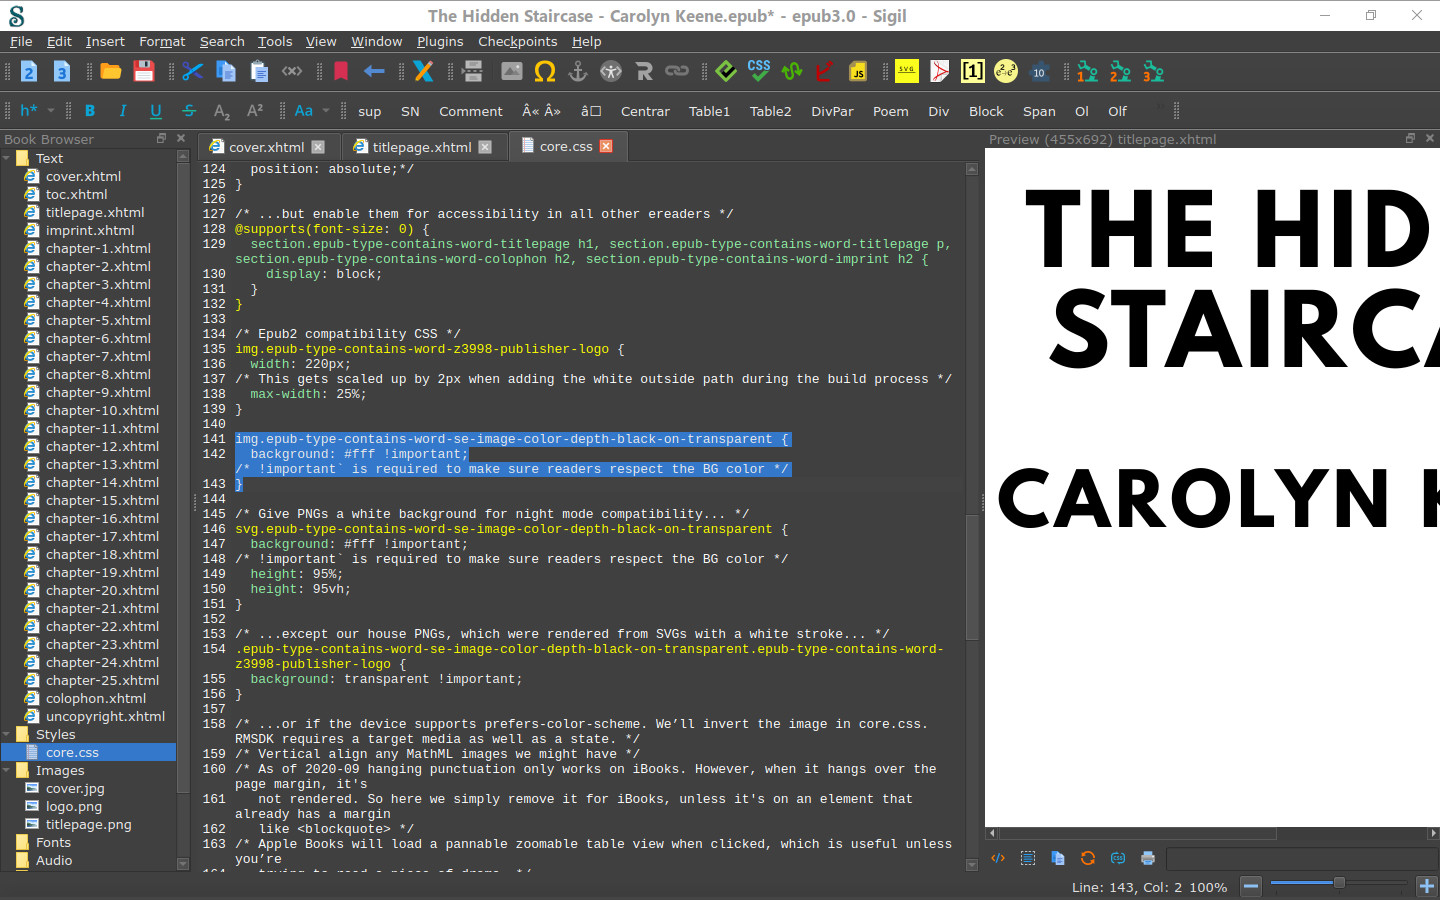
Task: Toggle bold formatting
Action: 90,111
